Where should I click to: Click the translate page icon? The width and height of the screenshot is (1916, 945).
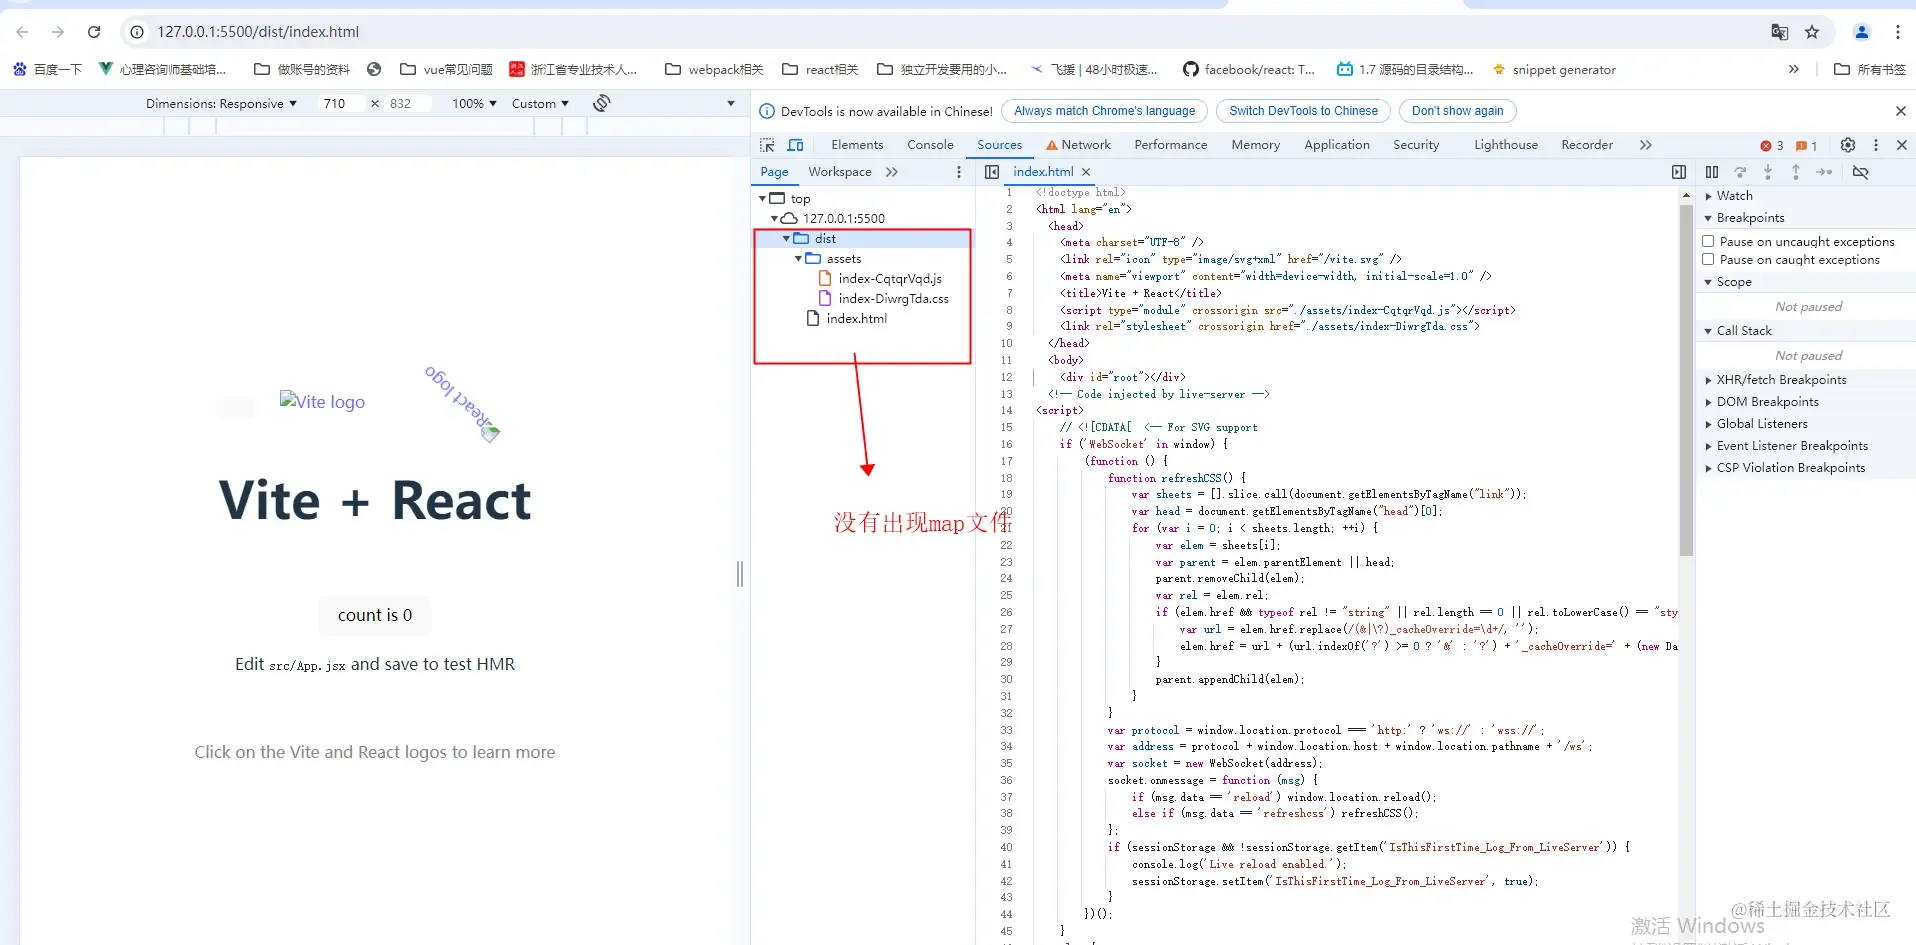(1779, 32)
